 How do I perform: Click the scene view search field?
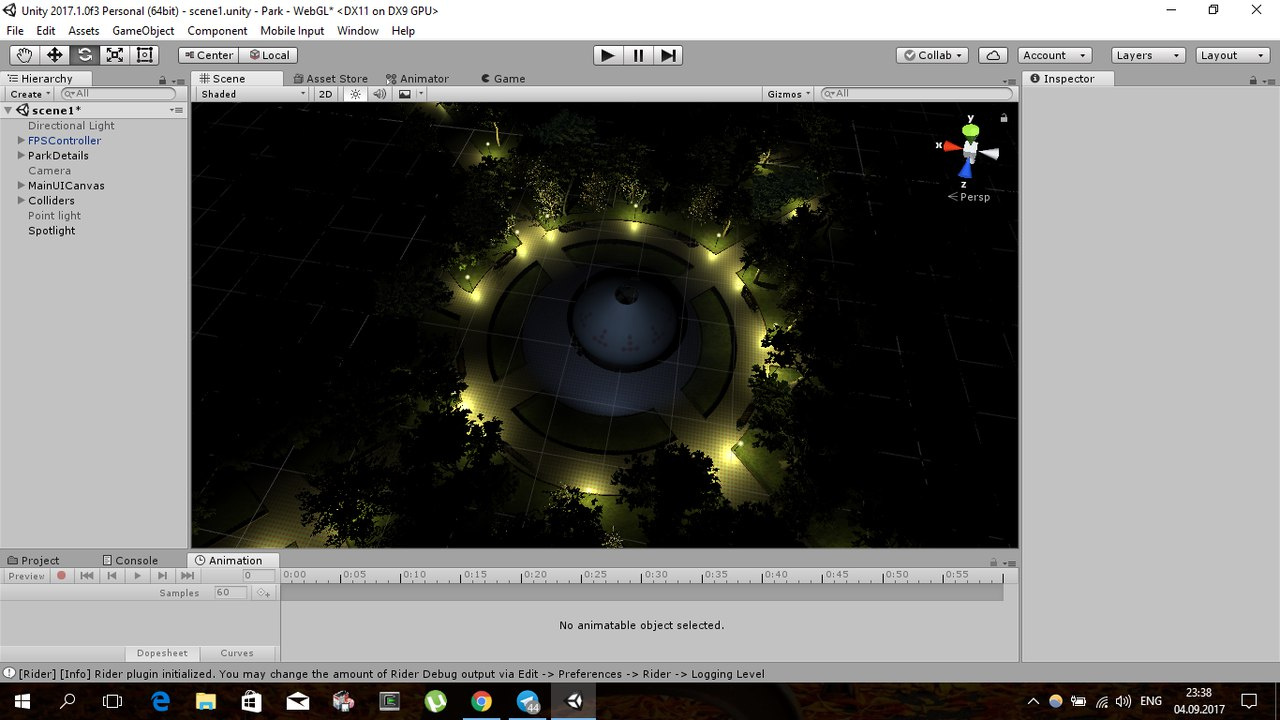(917, 94)
